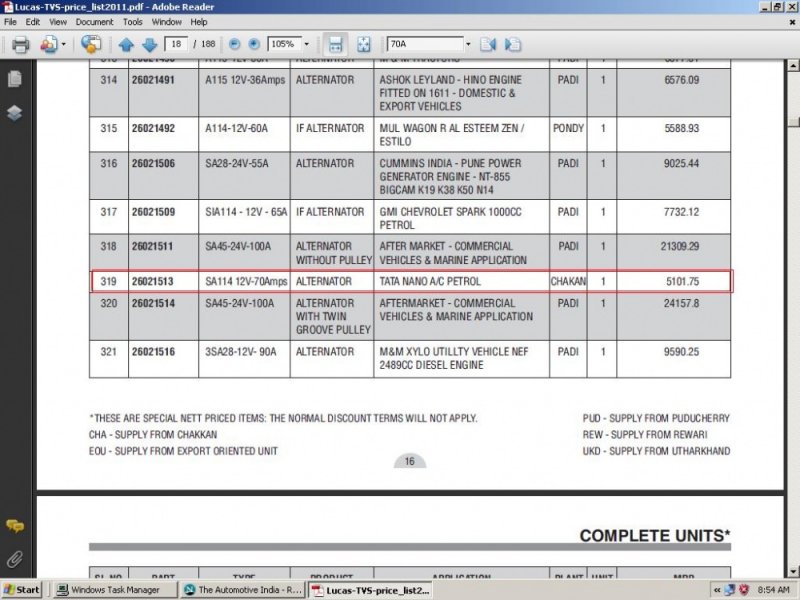This screenshot has width=800, height=600.
Task: Click the fit full page icon
Action: (x=363, y=45)
